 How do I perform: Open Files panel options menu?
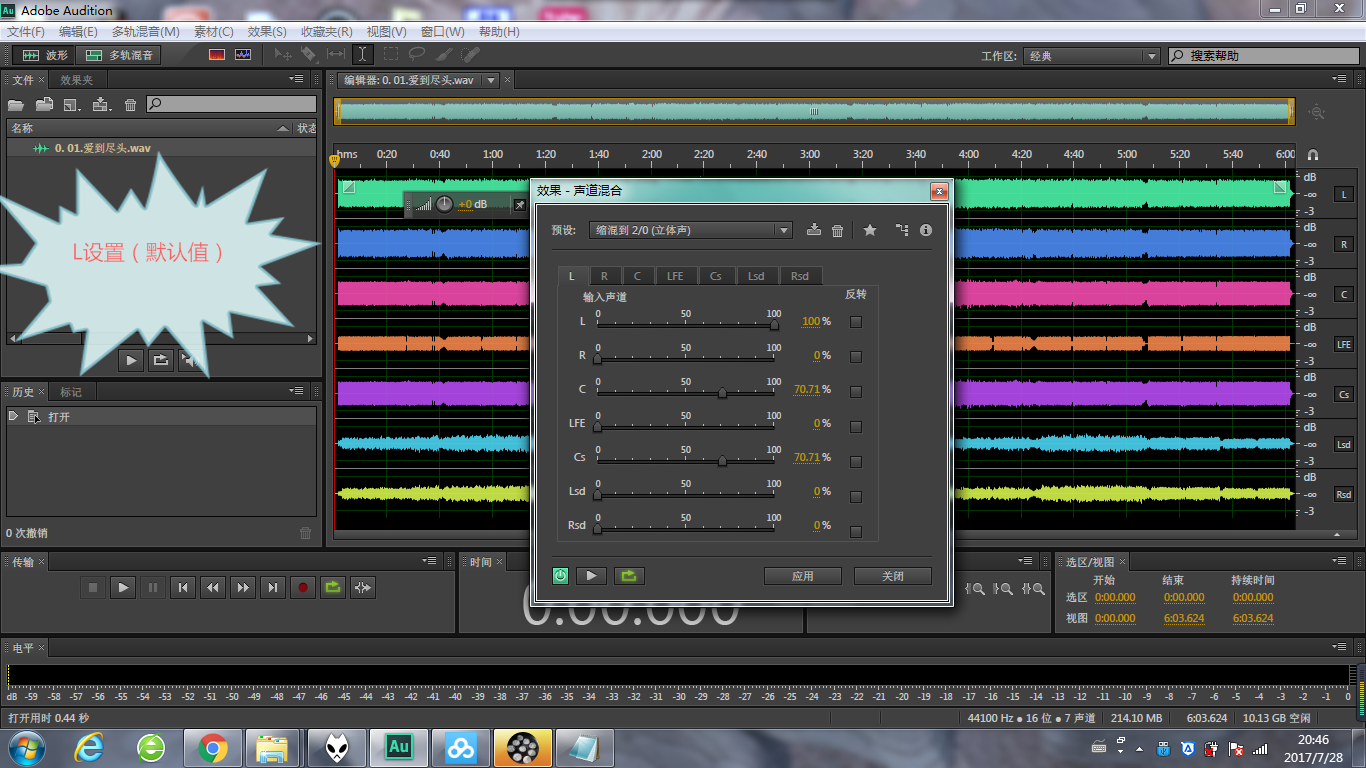[296, 79]
